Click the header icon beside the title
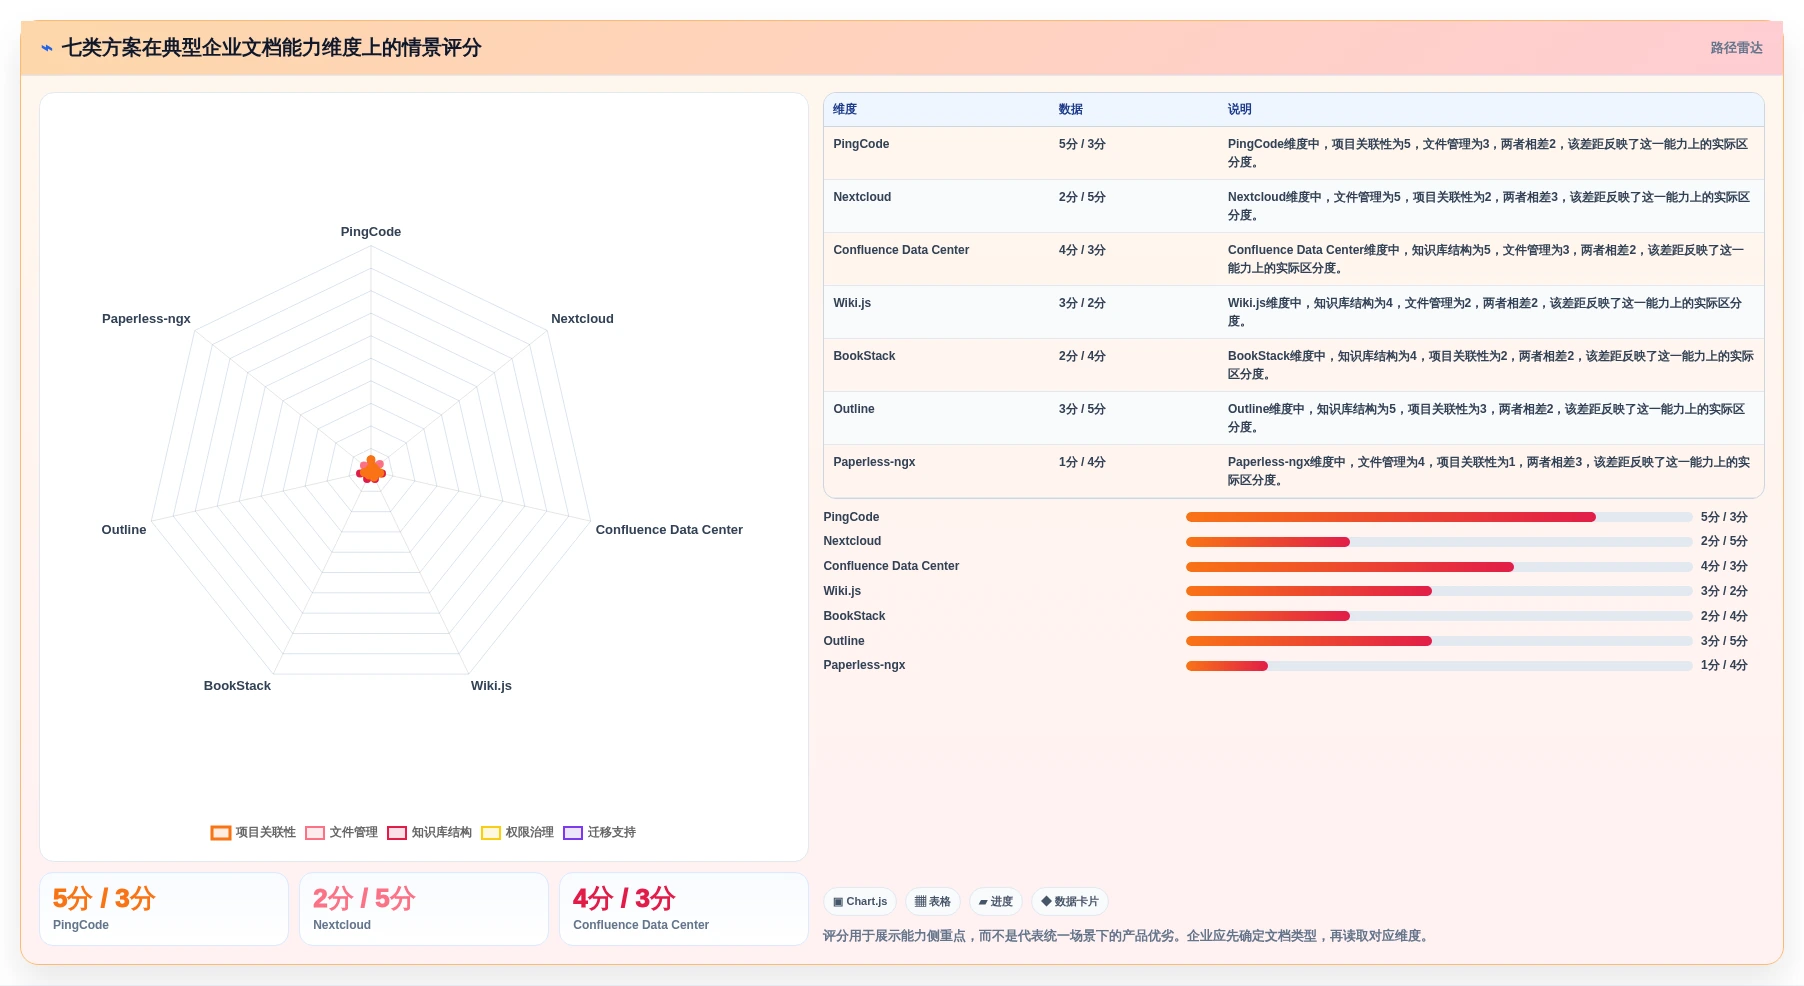This screenshot has width=1804, height=986. point(47,48)
